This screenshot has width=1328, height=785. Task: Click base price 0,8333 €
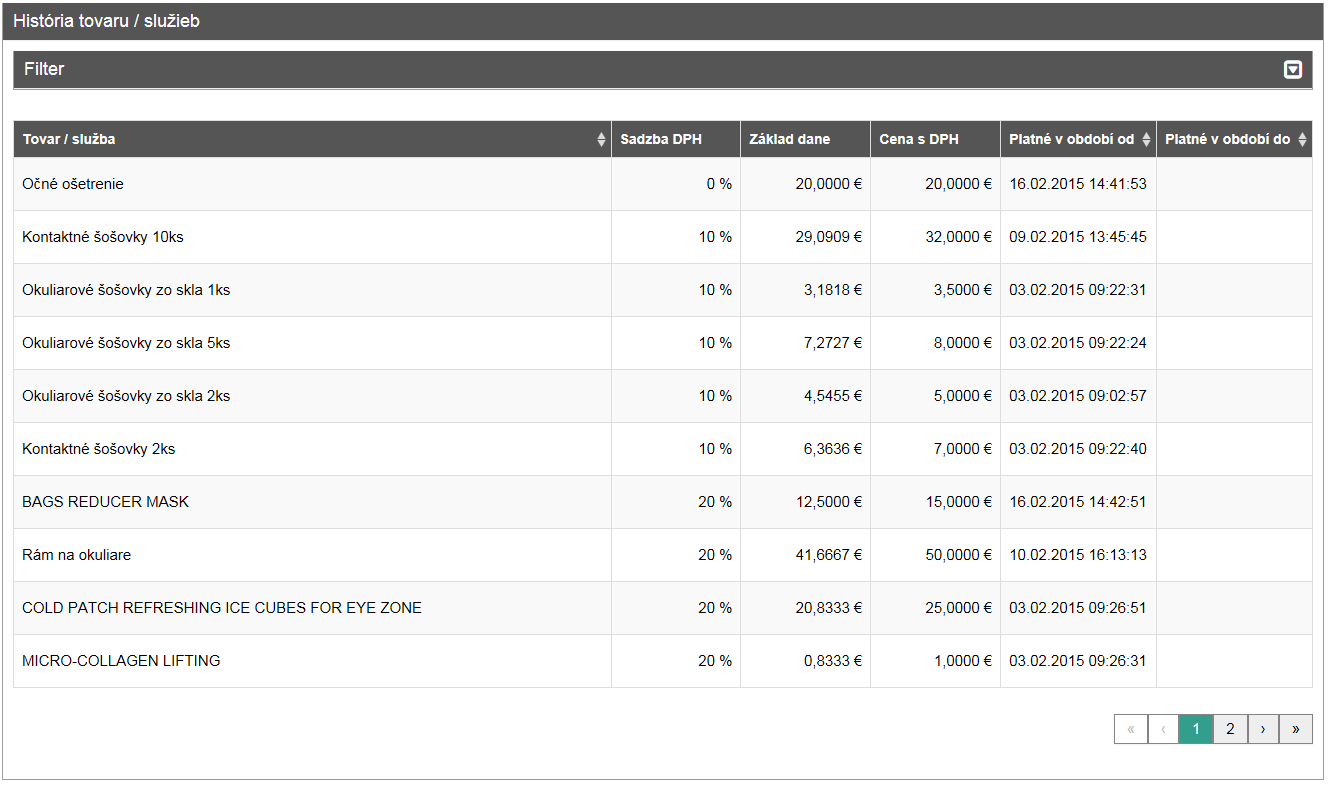[x=832, y=661]
